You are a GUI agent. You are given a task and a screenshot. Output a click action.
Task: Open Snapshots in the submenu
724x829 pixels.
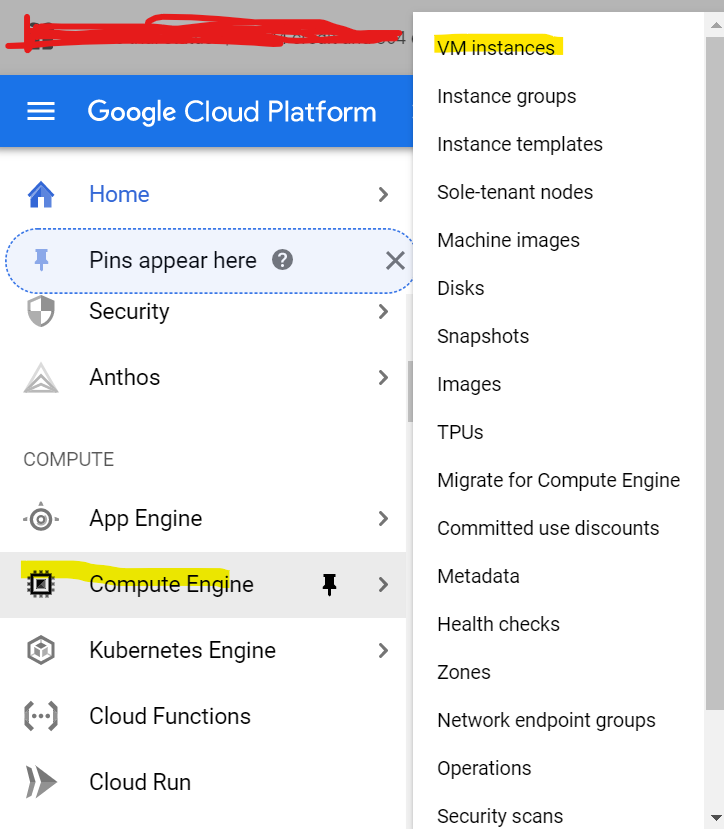[483, 337]
